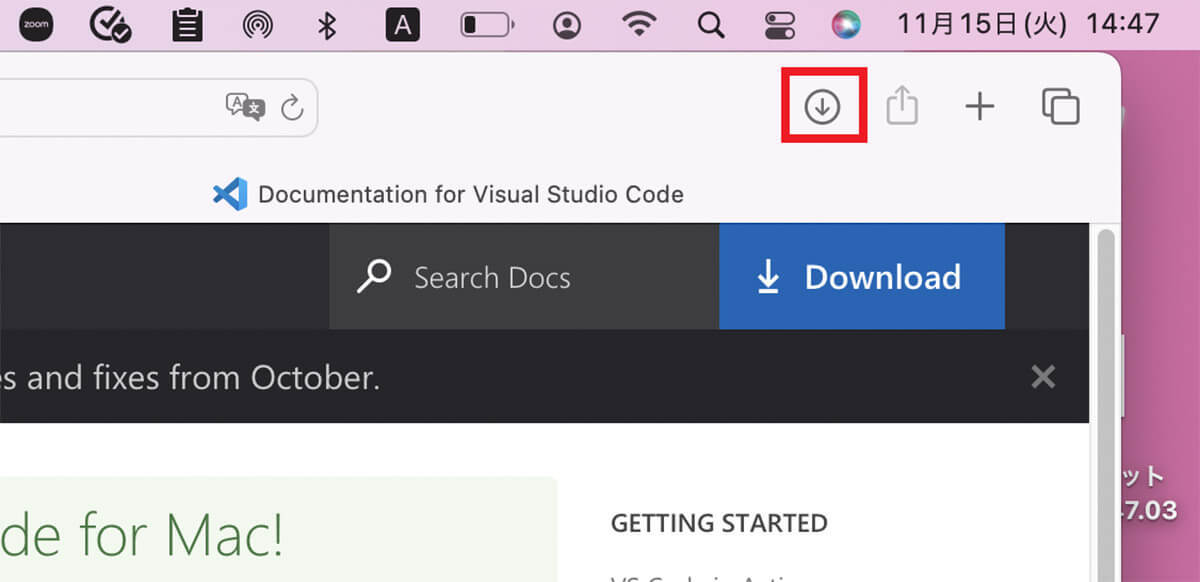
Task: Click the GETTING STARTED heading
Action: (719, 522)
